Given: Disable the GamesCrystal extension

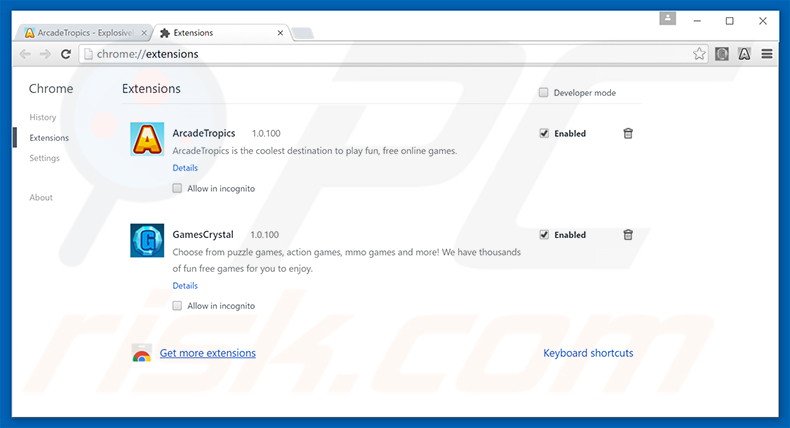Looking at the screenshot, I should click(544, 235).
